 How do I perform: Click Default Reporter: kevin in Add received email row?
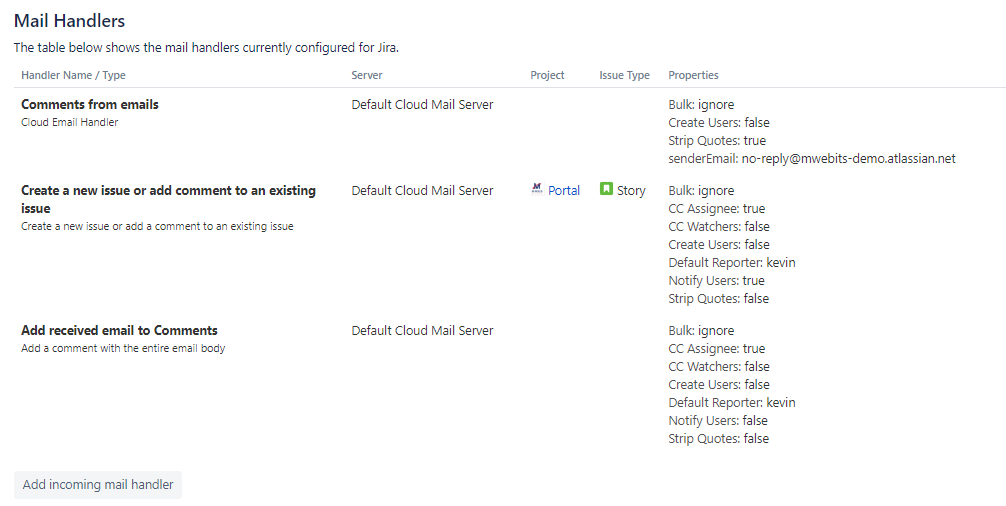click(x=732, y=403)
